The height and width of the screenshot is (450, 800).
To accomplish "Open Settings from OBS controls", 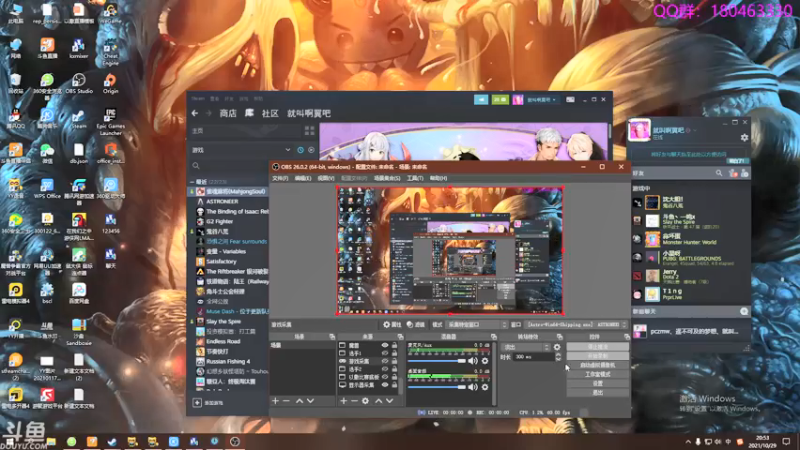I will click(597, 383).
